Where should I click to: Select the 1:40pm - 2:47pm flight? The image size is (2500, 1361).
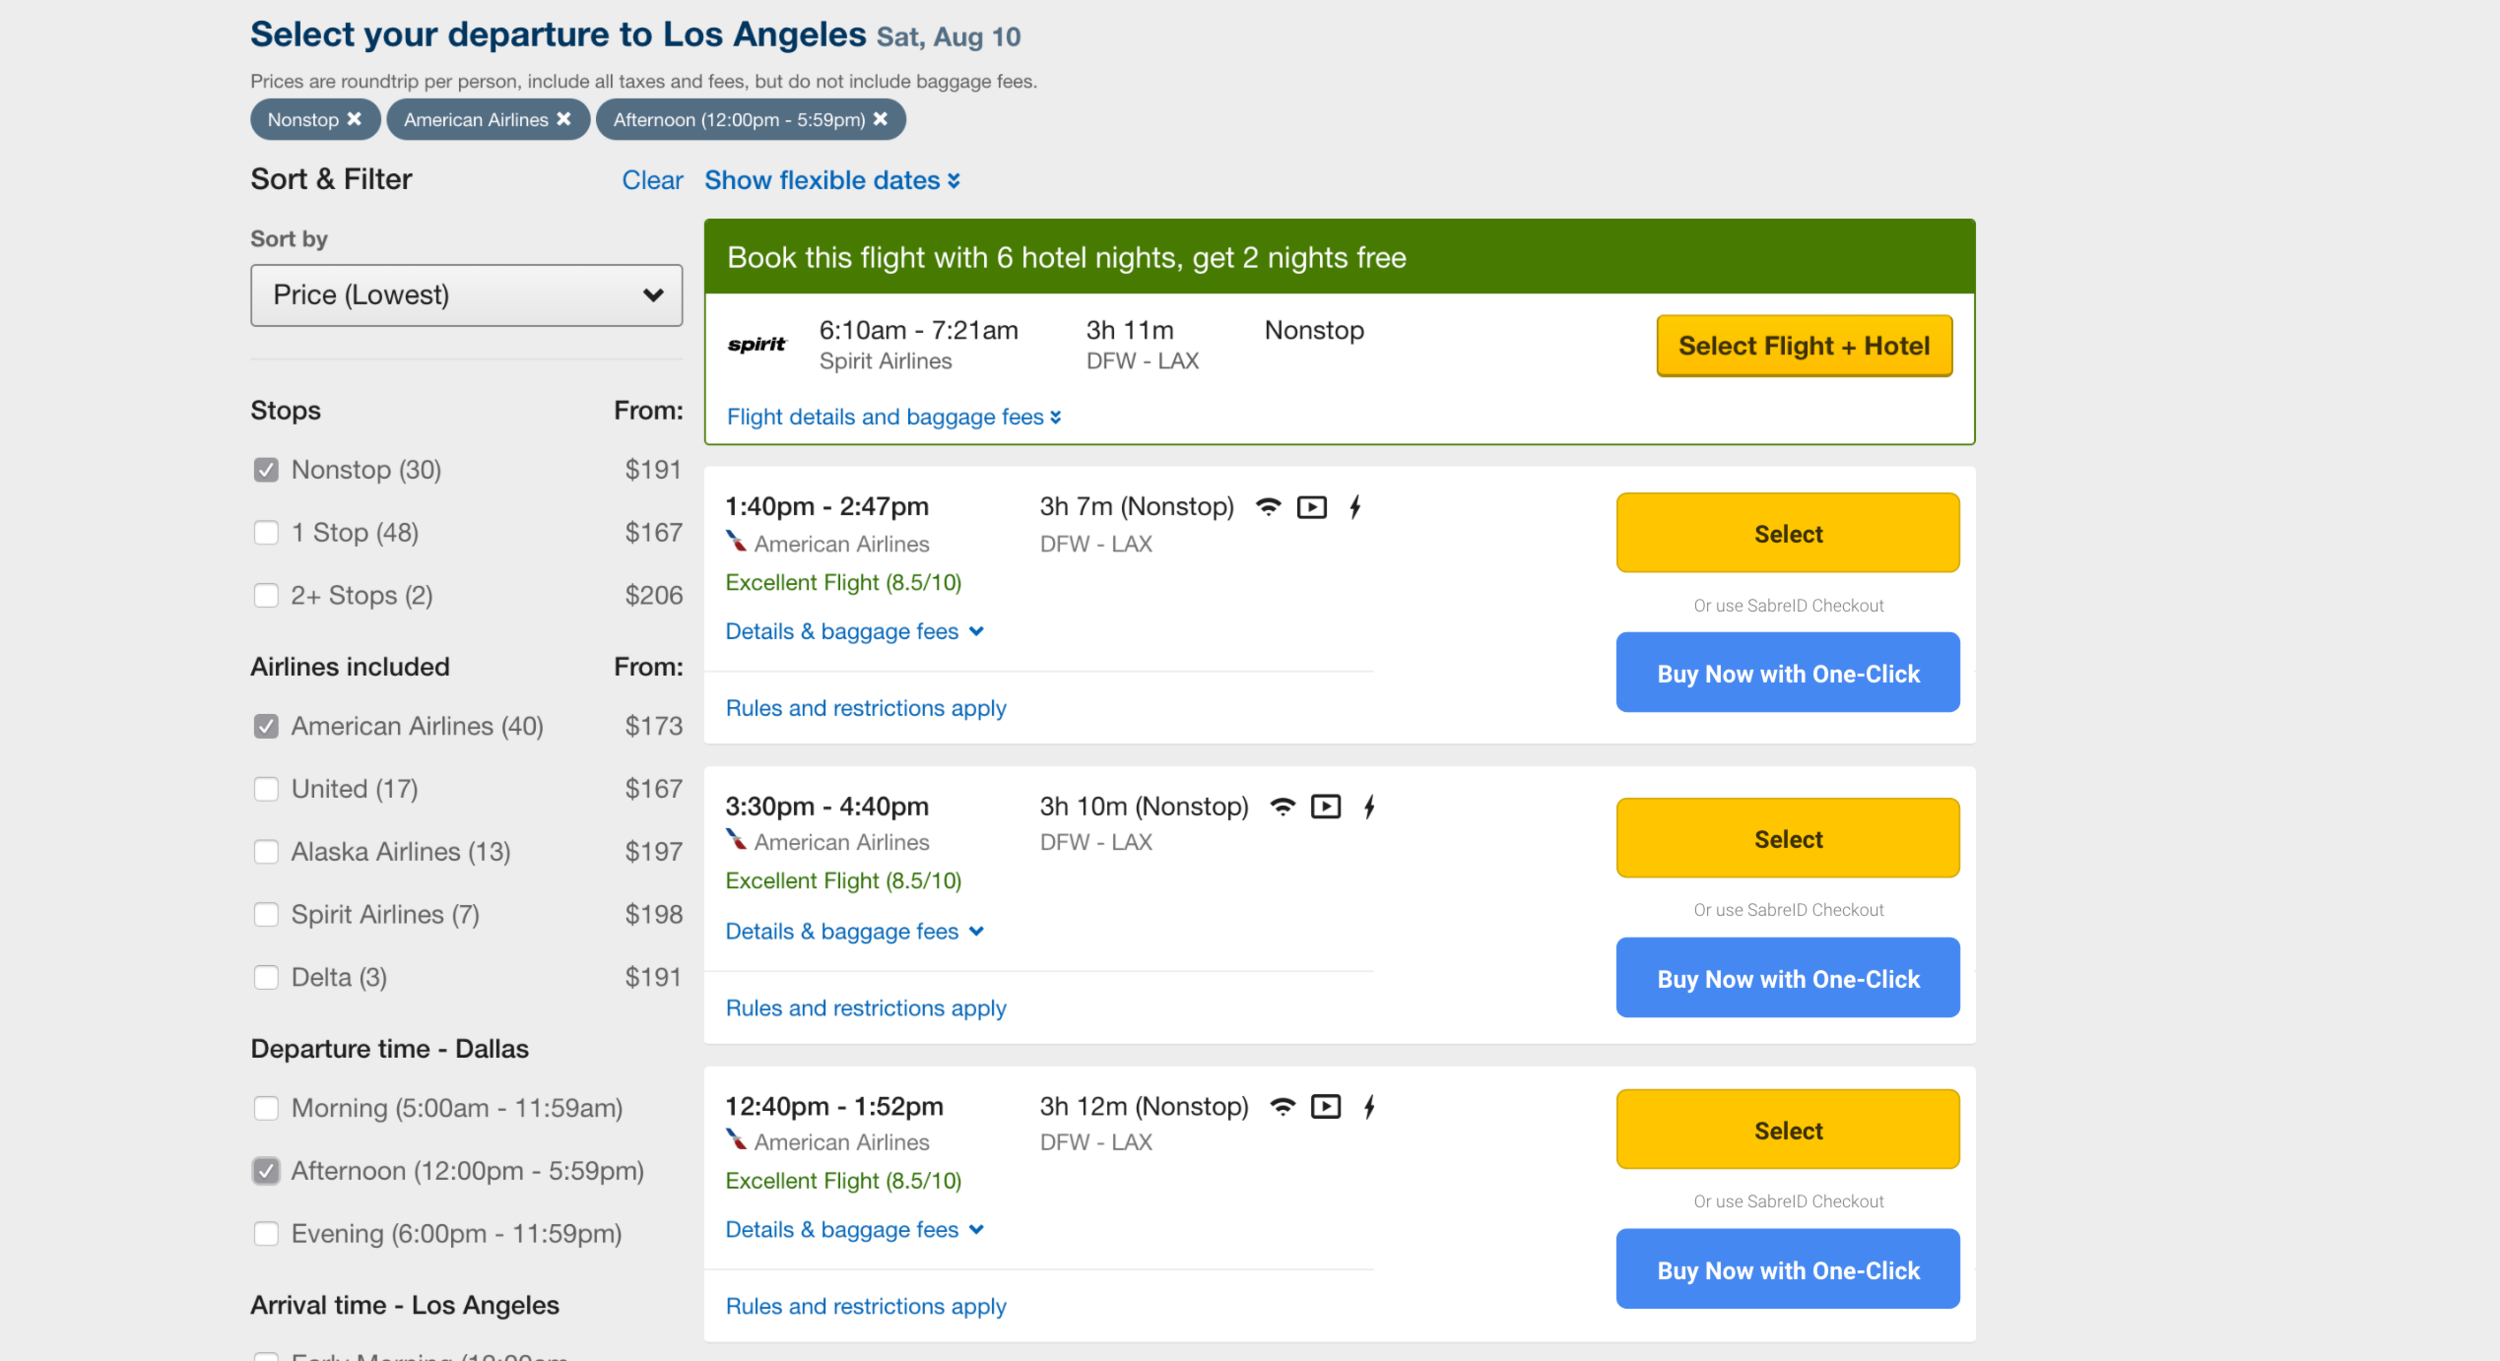click(x=1788, y=533)
